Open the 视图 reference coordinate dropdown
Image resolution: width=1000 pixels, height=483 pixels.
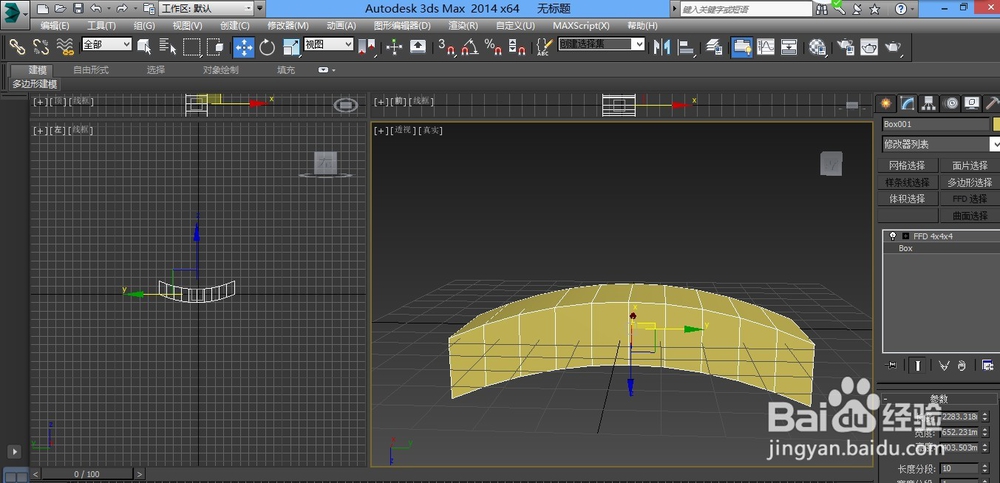[x=328, y=44]
